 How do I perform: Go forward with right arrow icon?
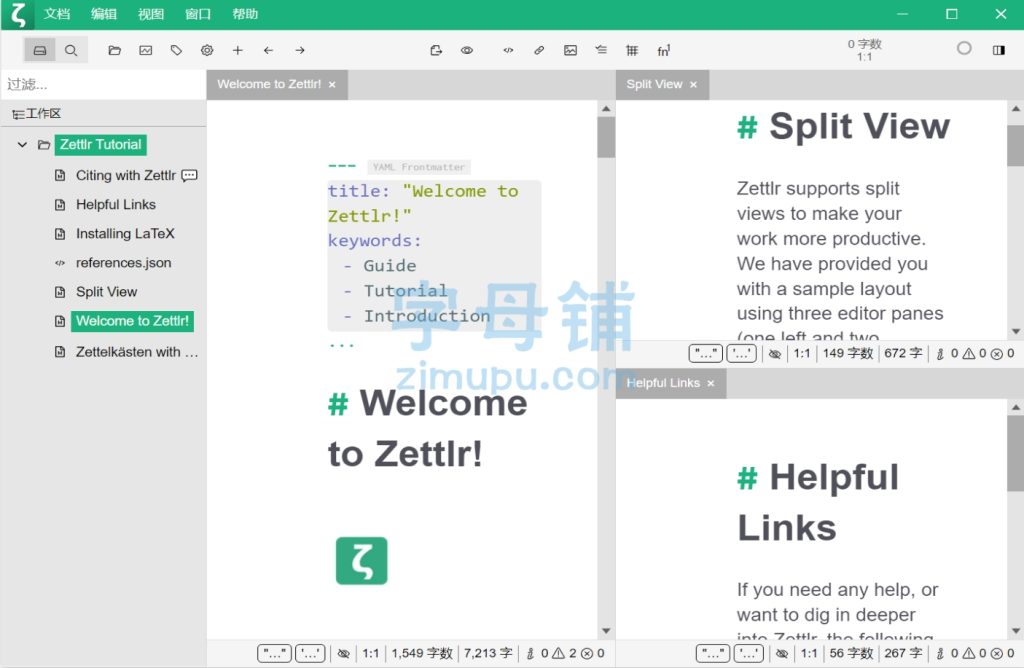(300, 50)
